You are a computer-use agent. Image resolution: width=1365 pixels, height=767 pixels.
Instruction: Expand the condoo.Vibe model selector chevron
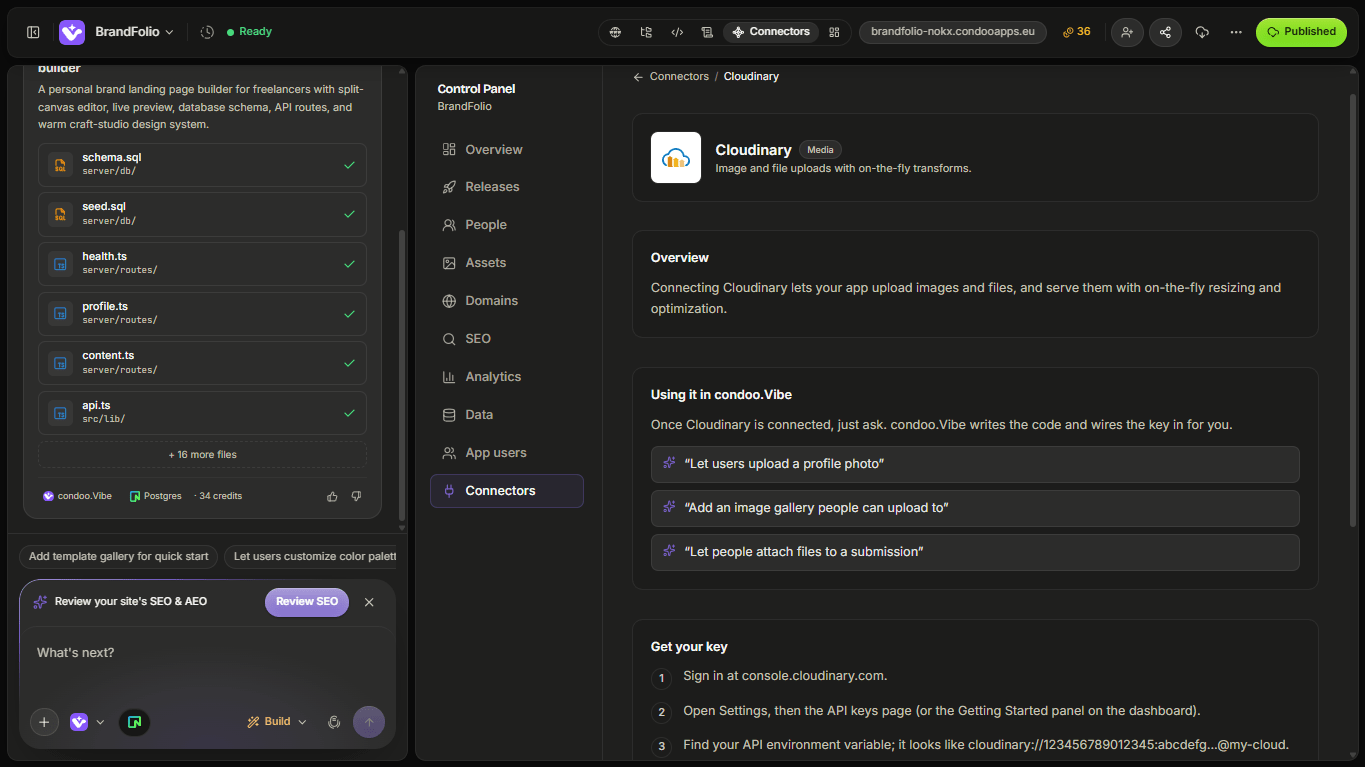click(100, 722)
